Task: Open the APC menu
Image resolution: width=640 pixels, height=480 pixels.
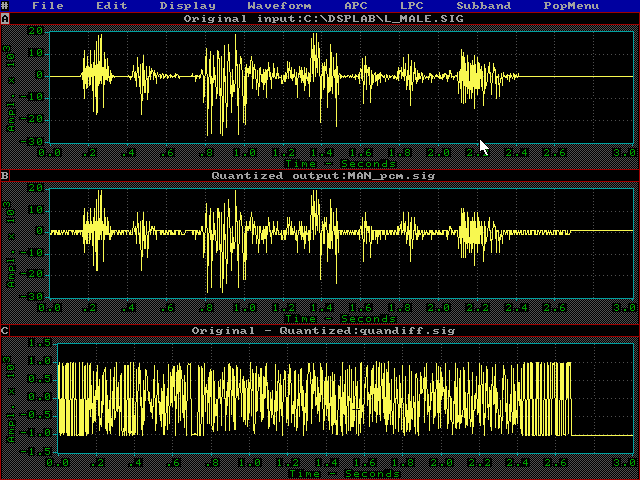Action: coord(356,6)
